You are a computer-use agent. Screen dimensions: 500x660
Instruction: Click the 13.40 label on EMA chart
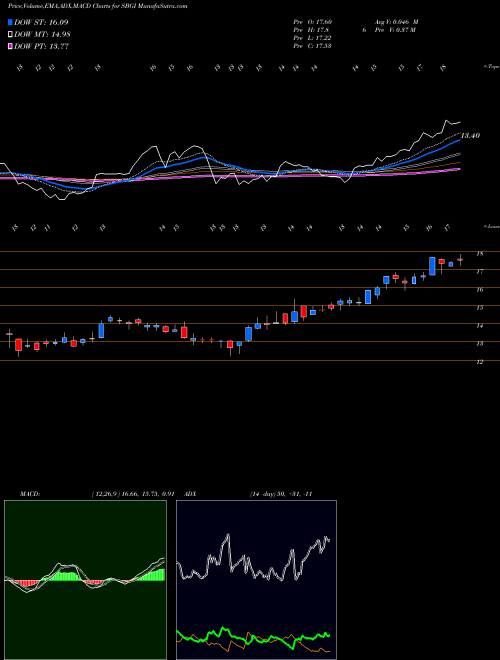click(470, 136)
